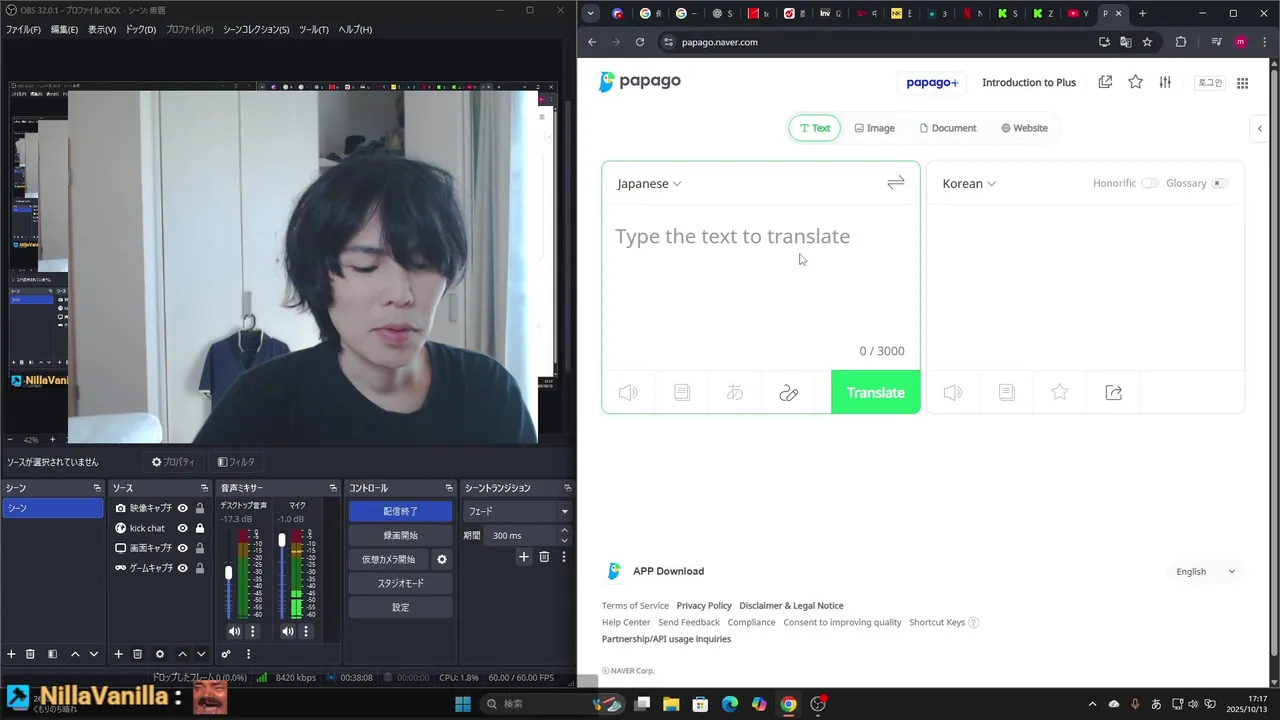Hide the ゲームキャプチ source in OBS
Image resolution: width=1280 pixels, height=720 pixels.
coord(183,568)
